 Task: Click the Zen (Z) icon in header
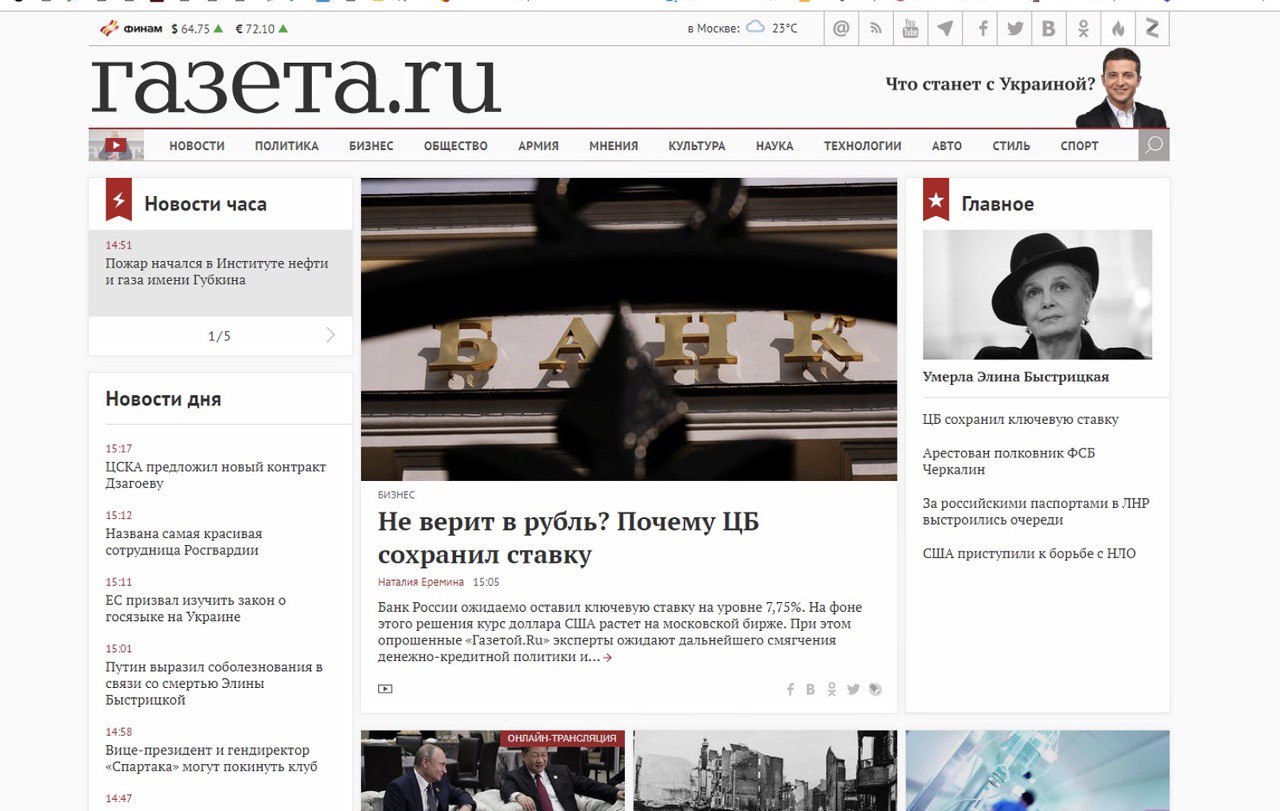click(1152, 29)
